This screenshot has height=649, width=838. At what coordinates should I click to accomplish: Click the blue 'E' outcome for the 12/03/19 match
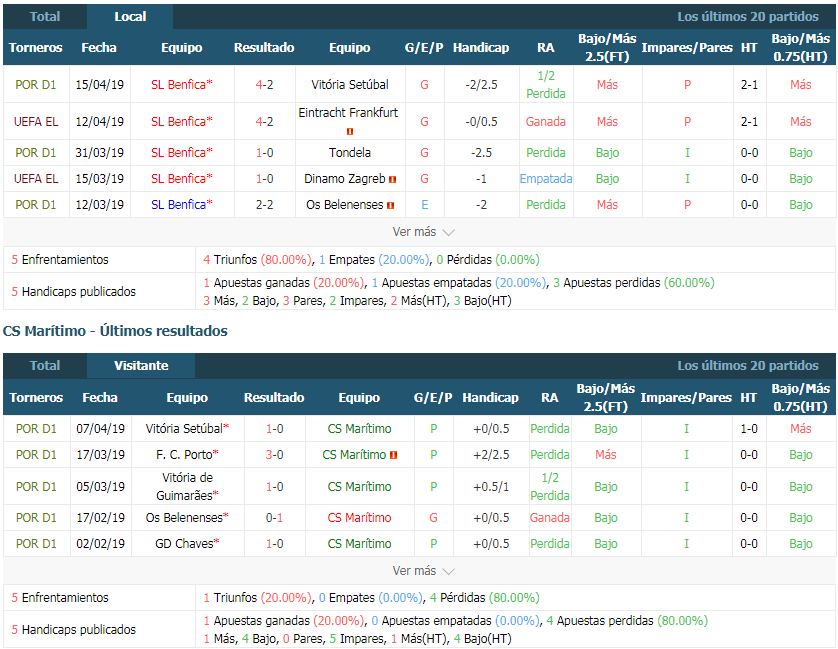pos(424,205)
